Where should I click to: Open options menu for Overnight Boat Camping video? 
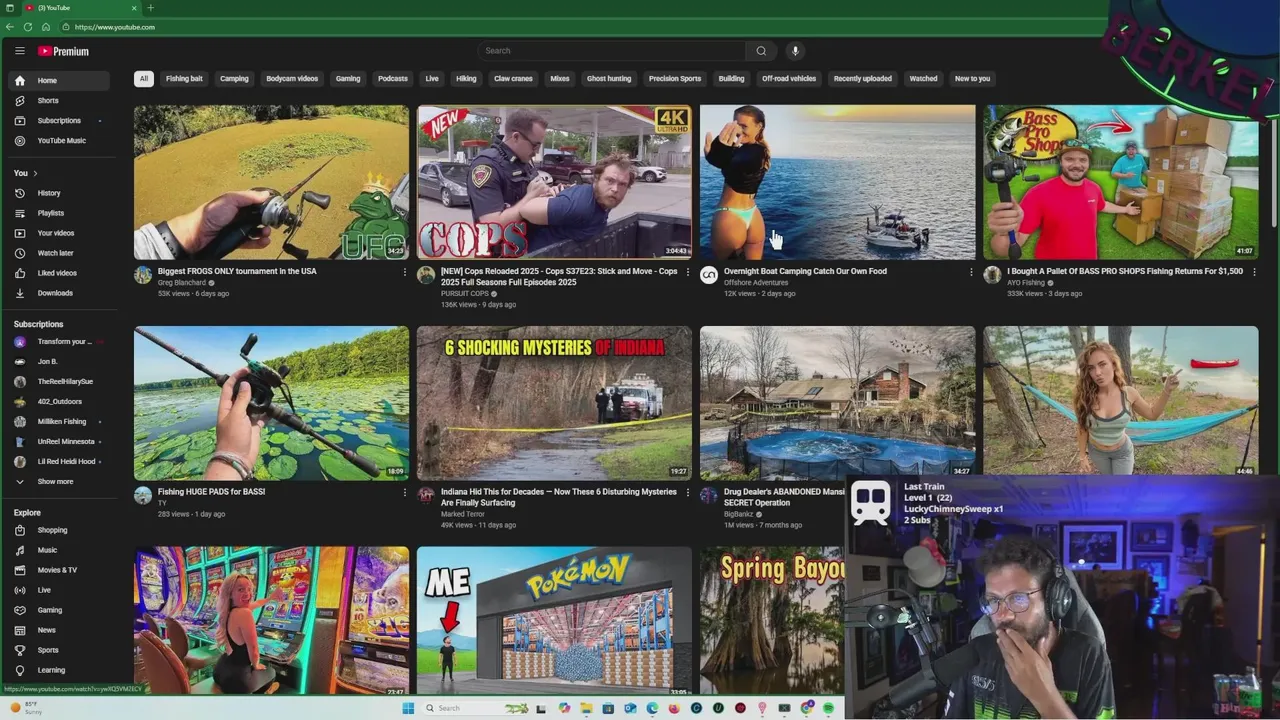[x=971, y=272]
